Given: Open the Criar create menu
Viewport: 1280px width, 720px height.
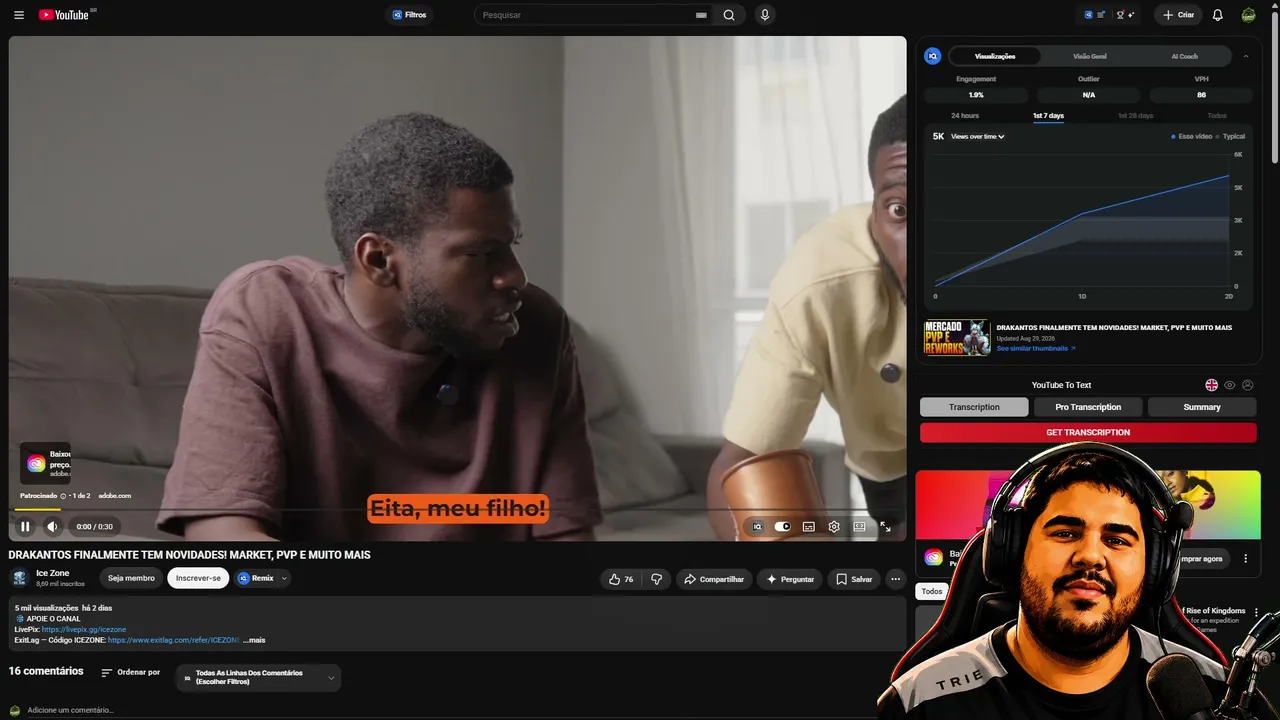Looking at the screenshot, I should coord(1179,15).
